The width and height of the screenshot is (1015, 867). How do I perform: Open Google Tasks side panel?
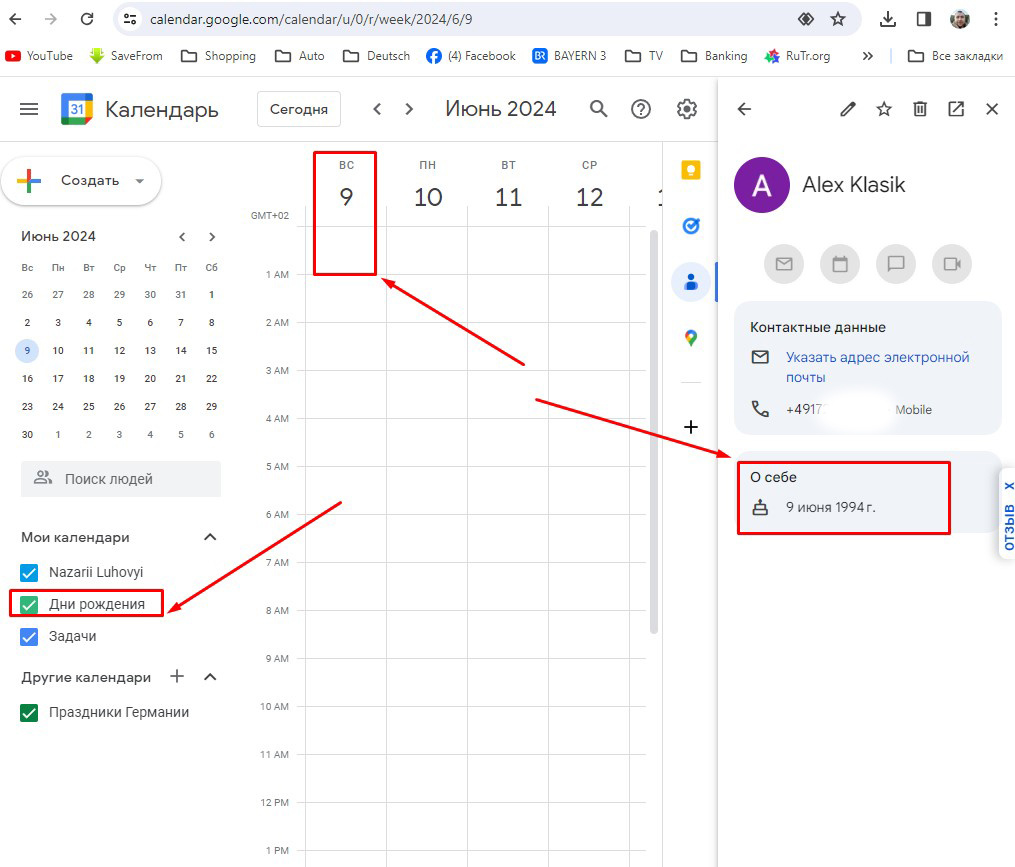point(691,226)
